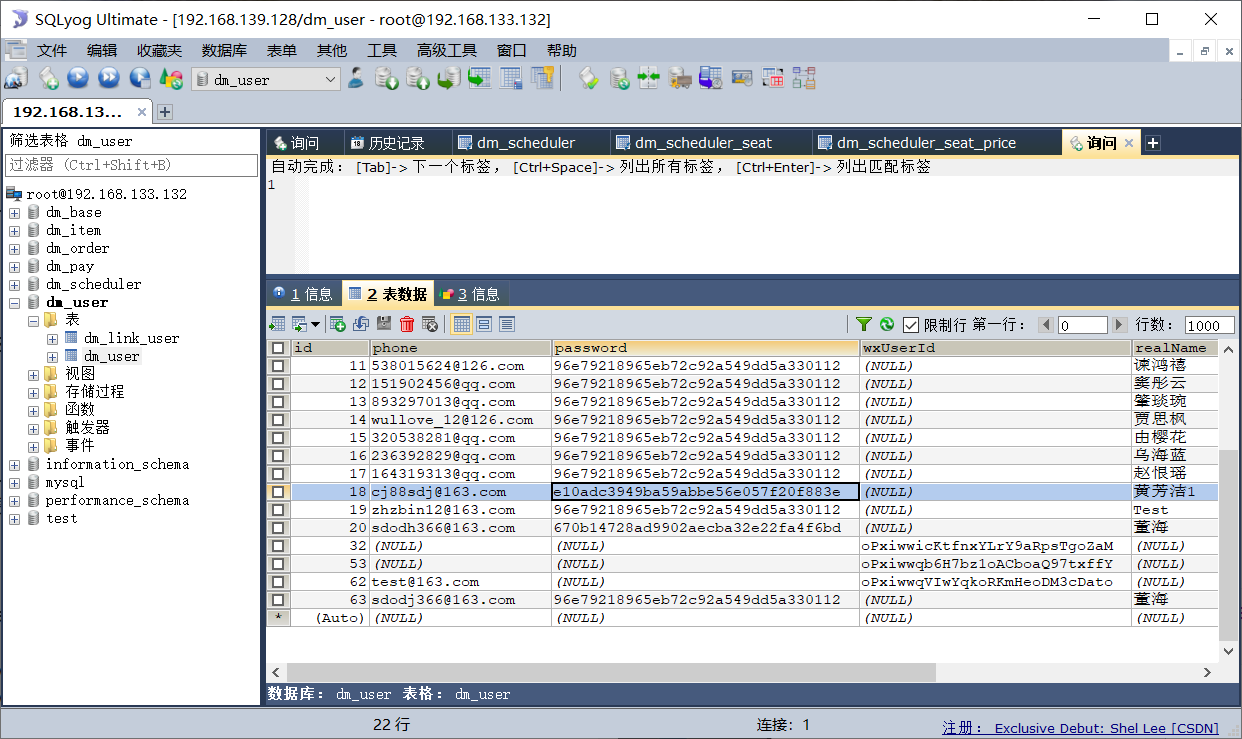Image resolution: width=1242 pixels, height=739 pixels.
Task: Click the schema synchronization tool icon
Action: pyautogui.click(x=649, y=79)
